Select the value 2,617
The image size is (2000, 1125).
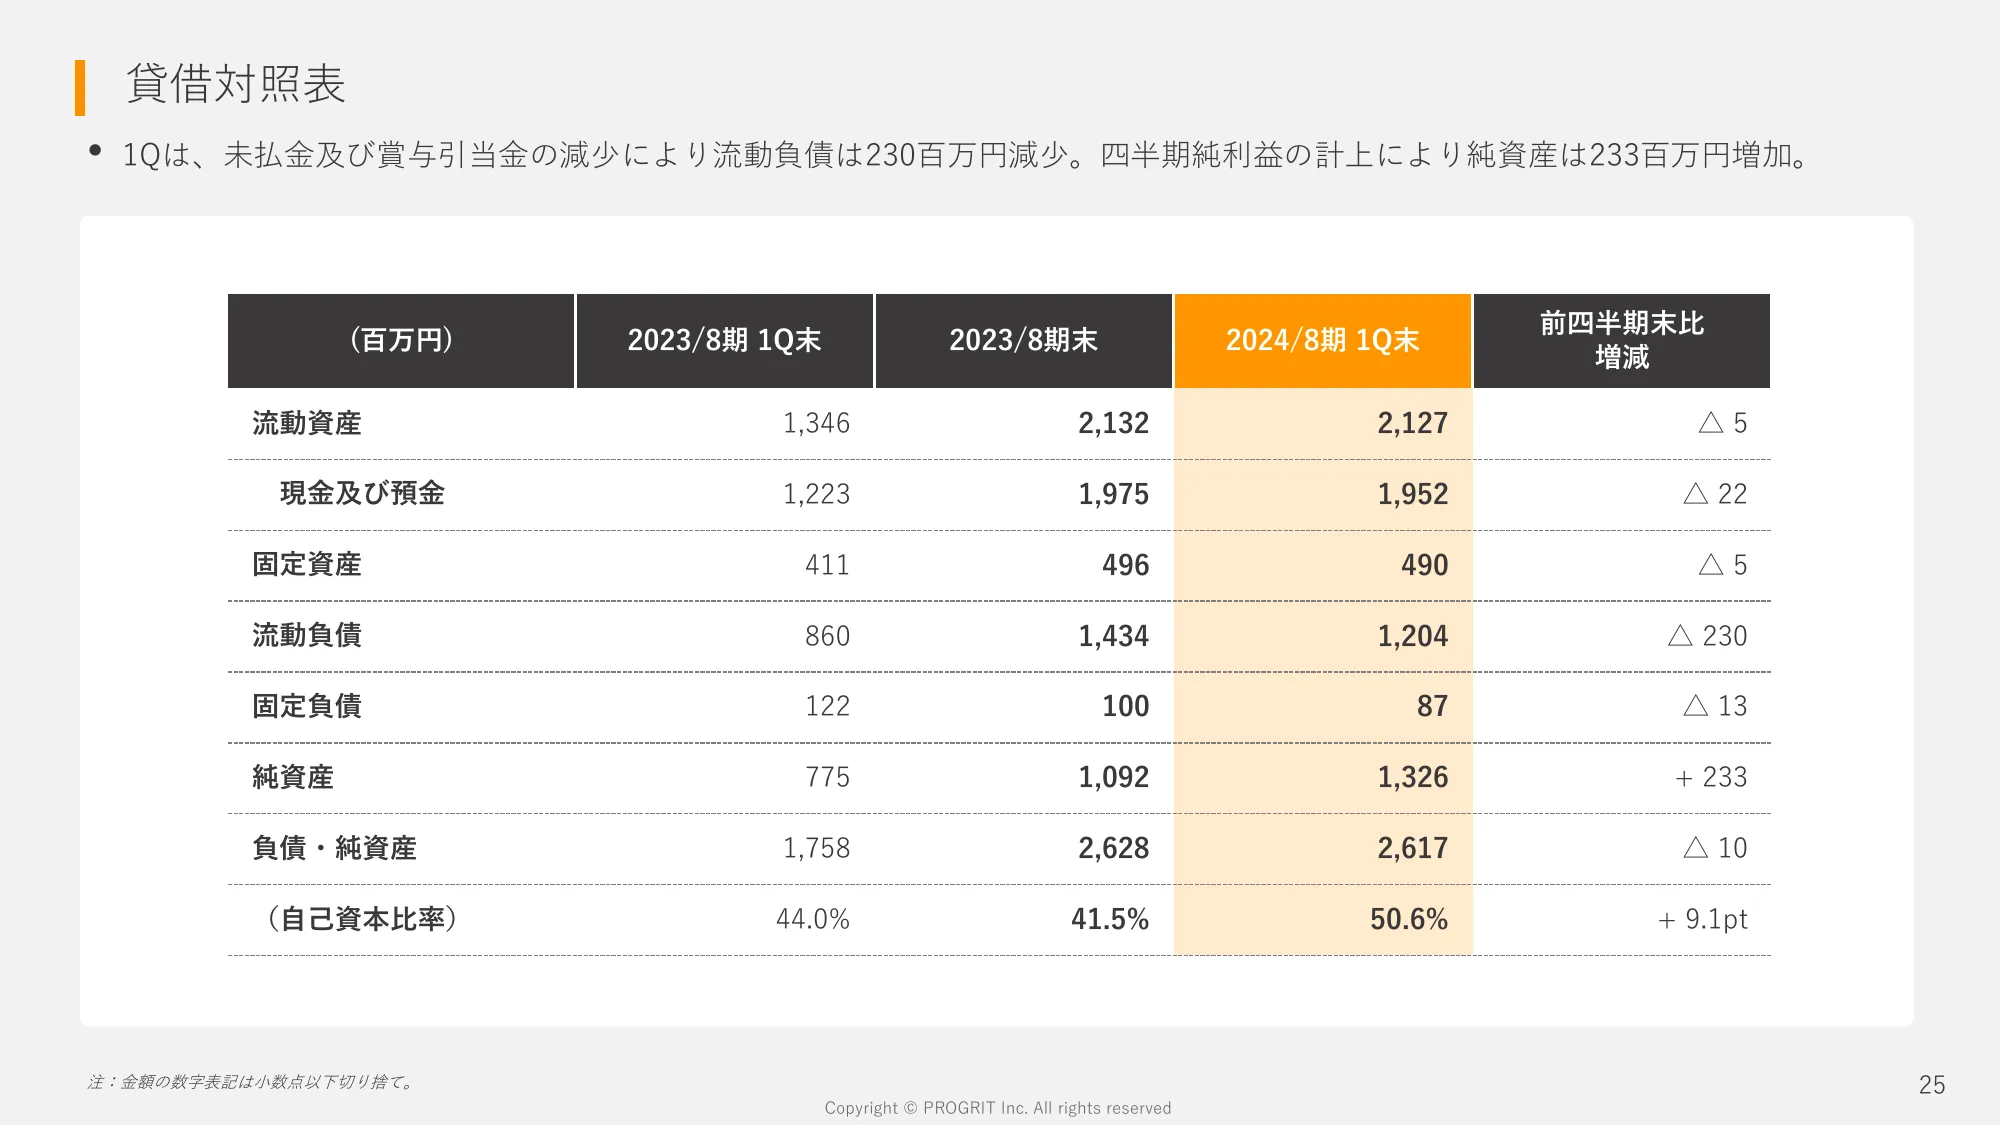(x=1412, y=848)
